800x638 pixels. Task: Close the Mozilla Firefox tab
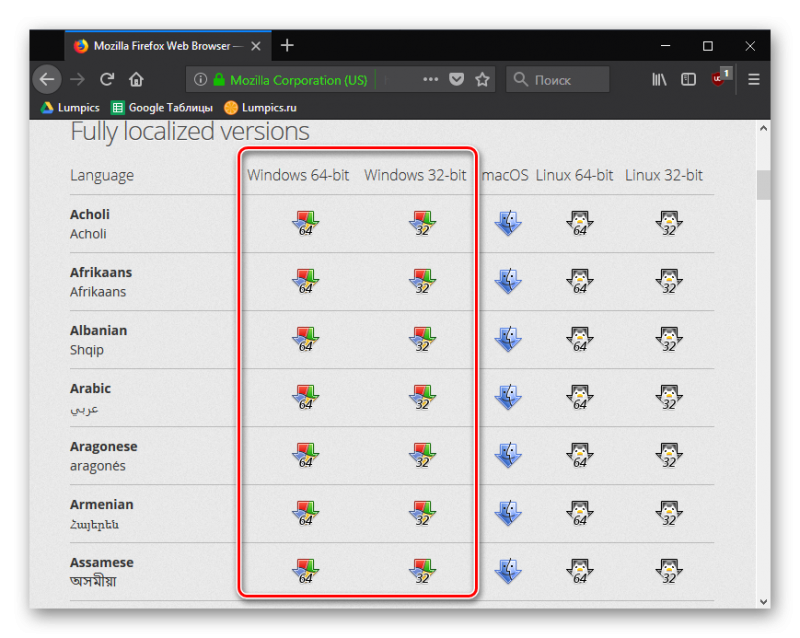pos(256,46)
